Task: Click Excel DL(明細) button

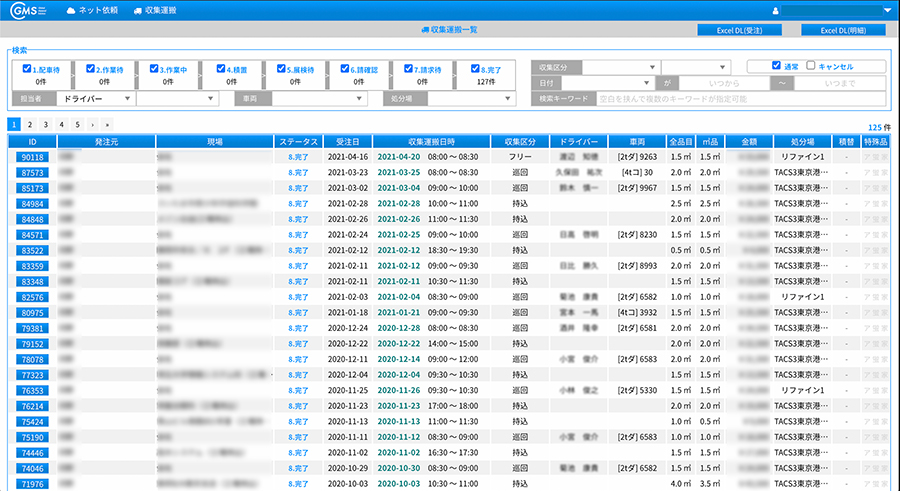Action: 843,30
